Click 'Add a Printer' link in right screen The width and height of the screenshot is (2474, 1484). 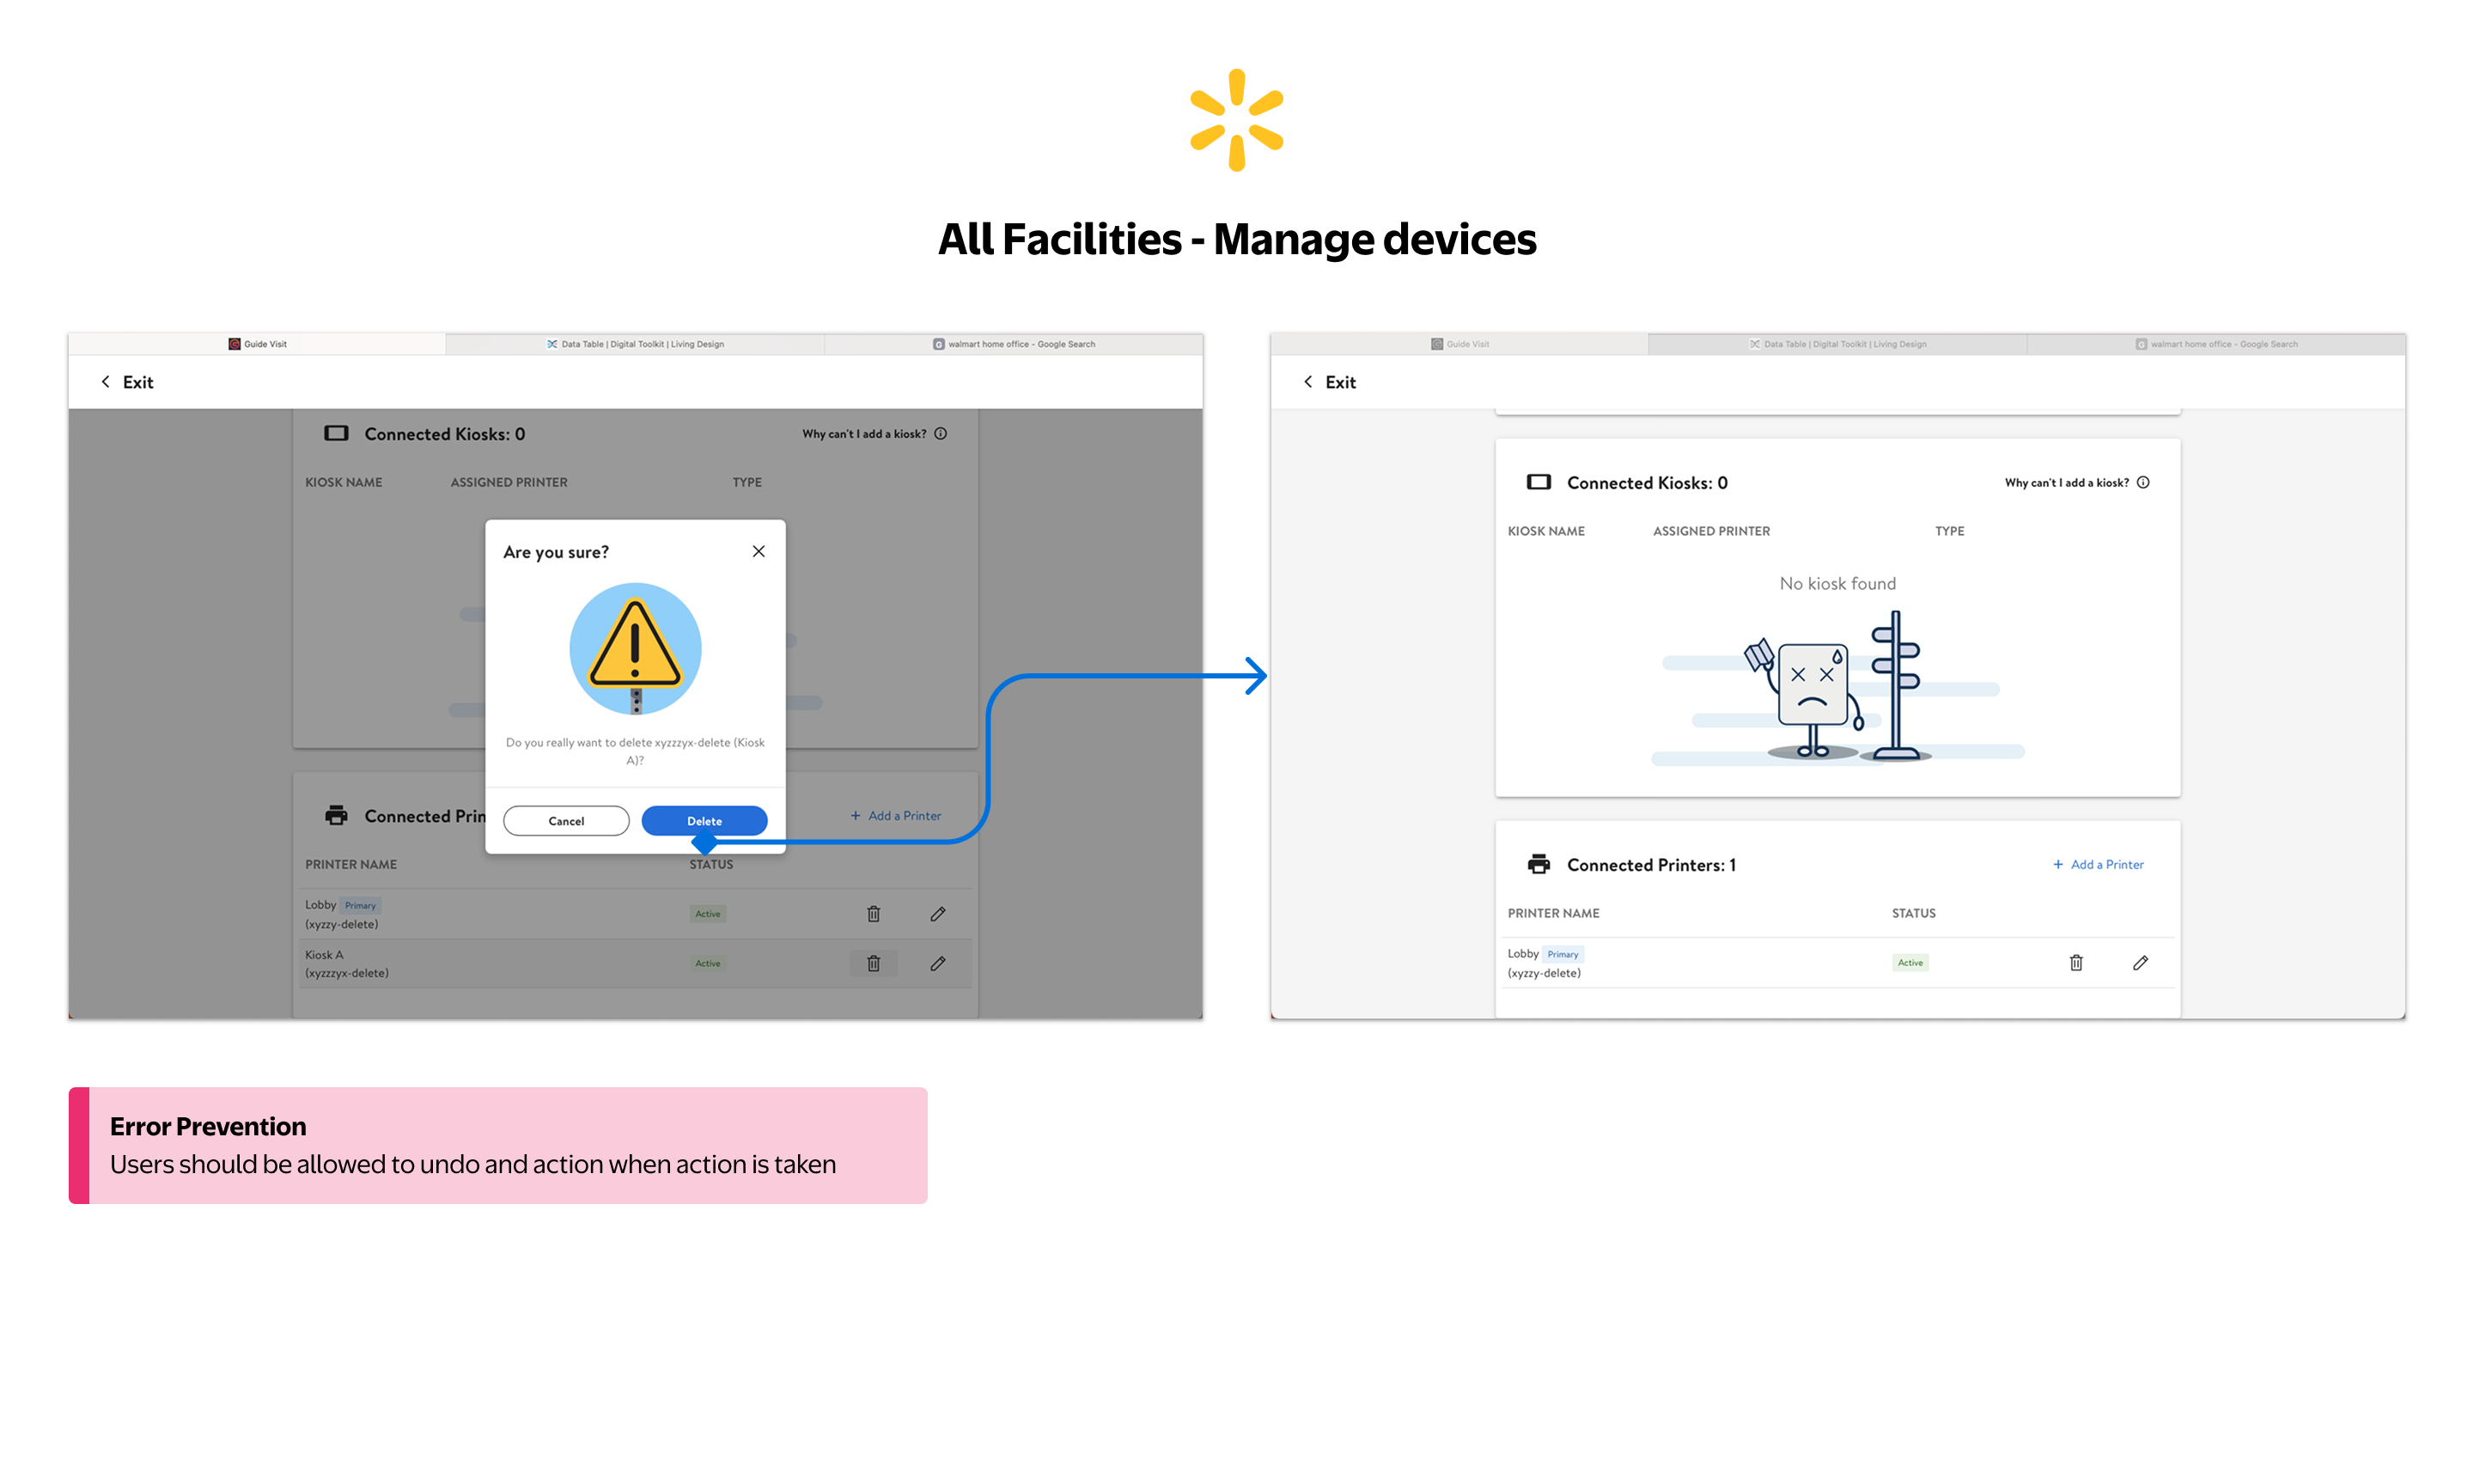point(2099,865)
